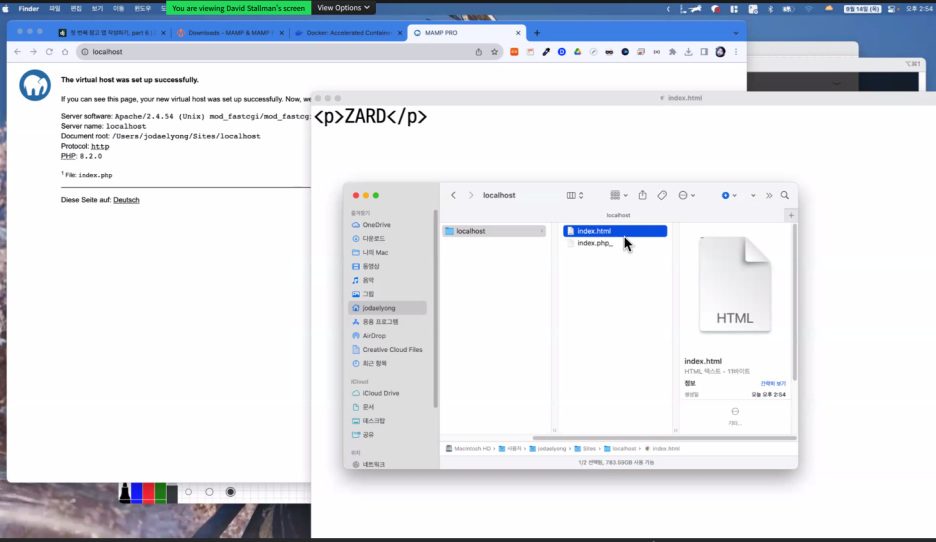
Task: Open Creative Cloud Files in sidebar
Action: click(x=388, y=350)
